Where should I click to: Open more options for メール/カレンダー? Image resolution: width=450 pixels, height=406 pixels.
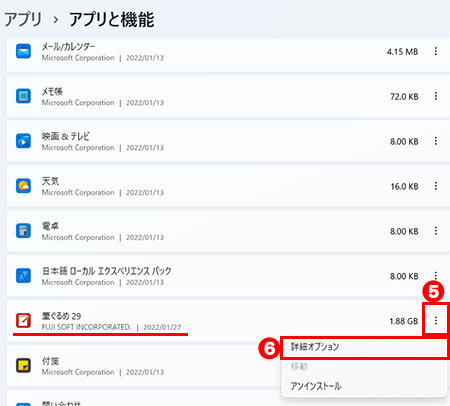[x=436, y=51]
